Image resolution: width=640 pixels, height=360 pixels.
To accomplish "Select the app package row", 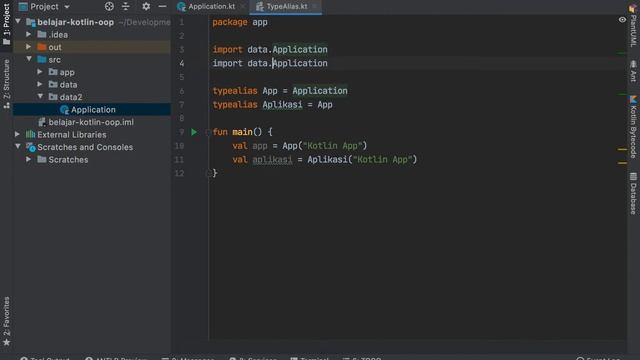I will (92, 72).
